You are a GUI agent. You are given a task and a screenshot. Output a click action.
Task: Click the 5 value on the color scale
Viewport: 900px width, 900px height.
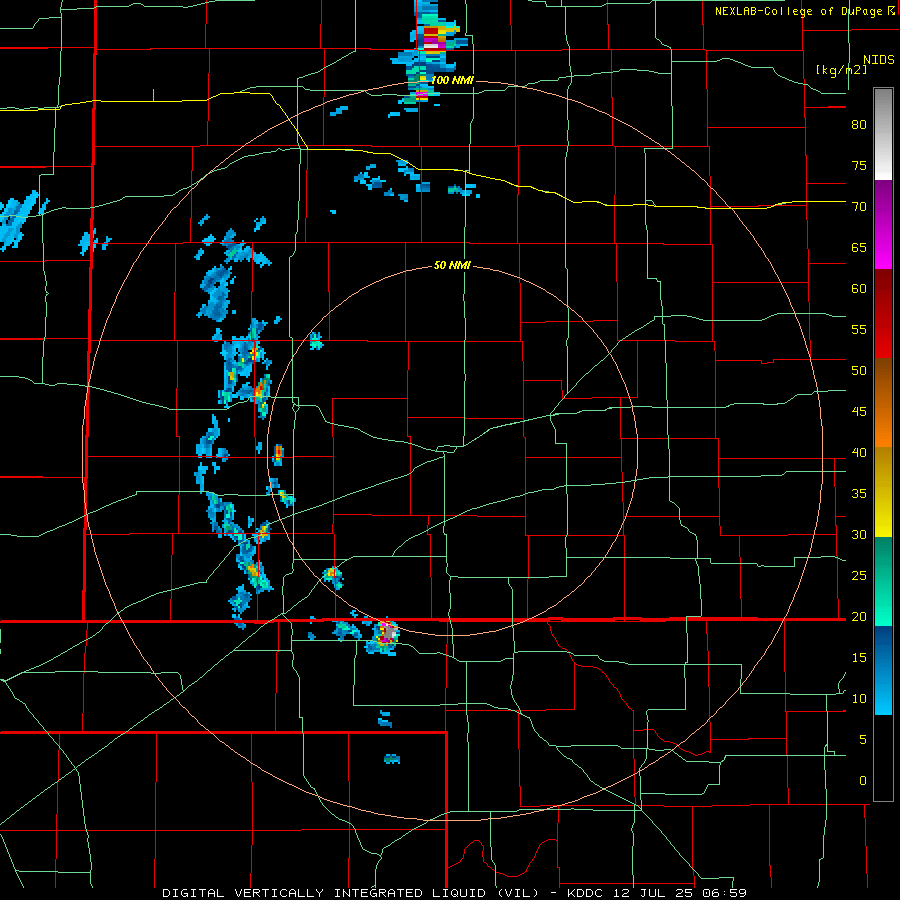tap(863, 739)
